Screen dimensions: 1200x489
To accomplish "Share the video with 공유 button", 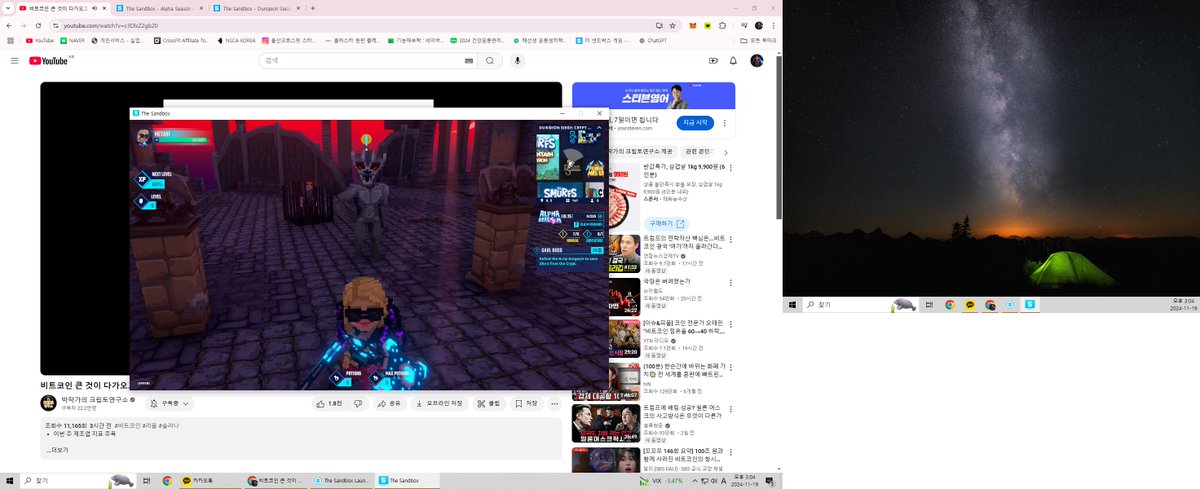I will click(390, 404).
